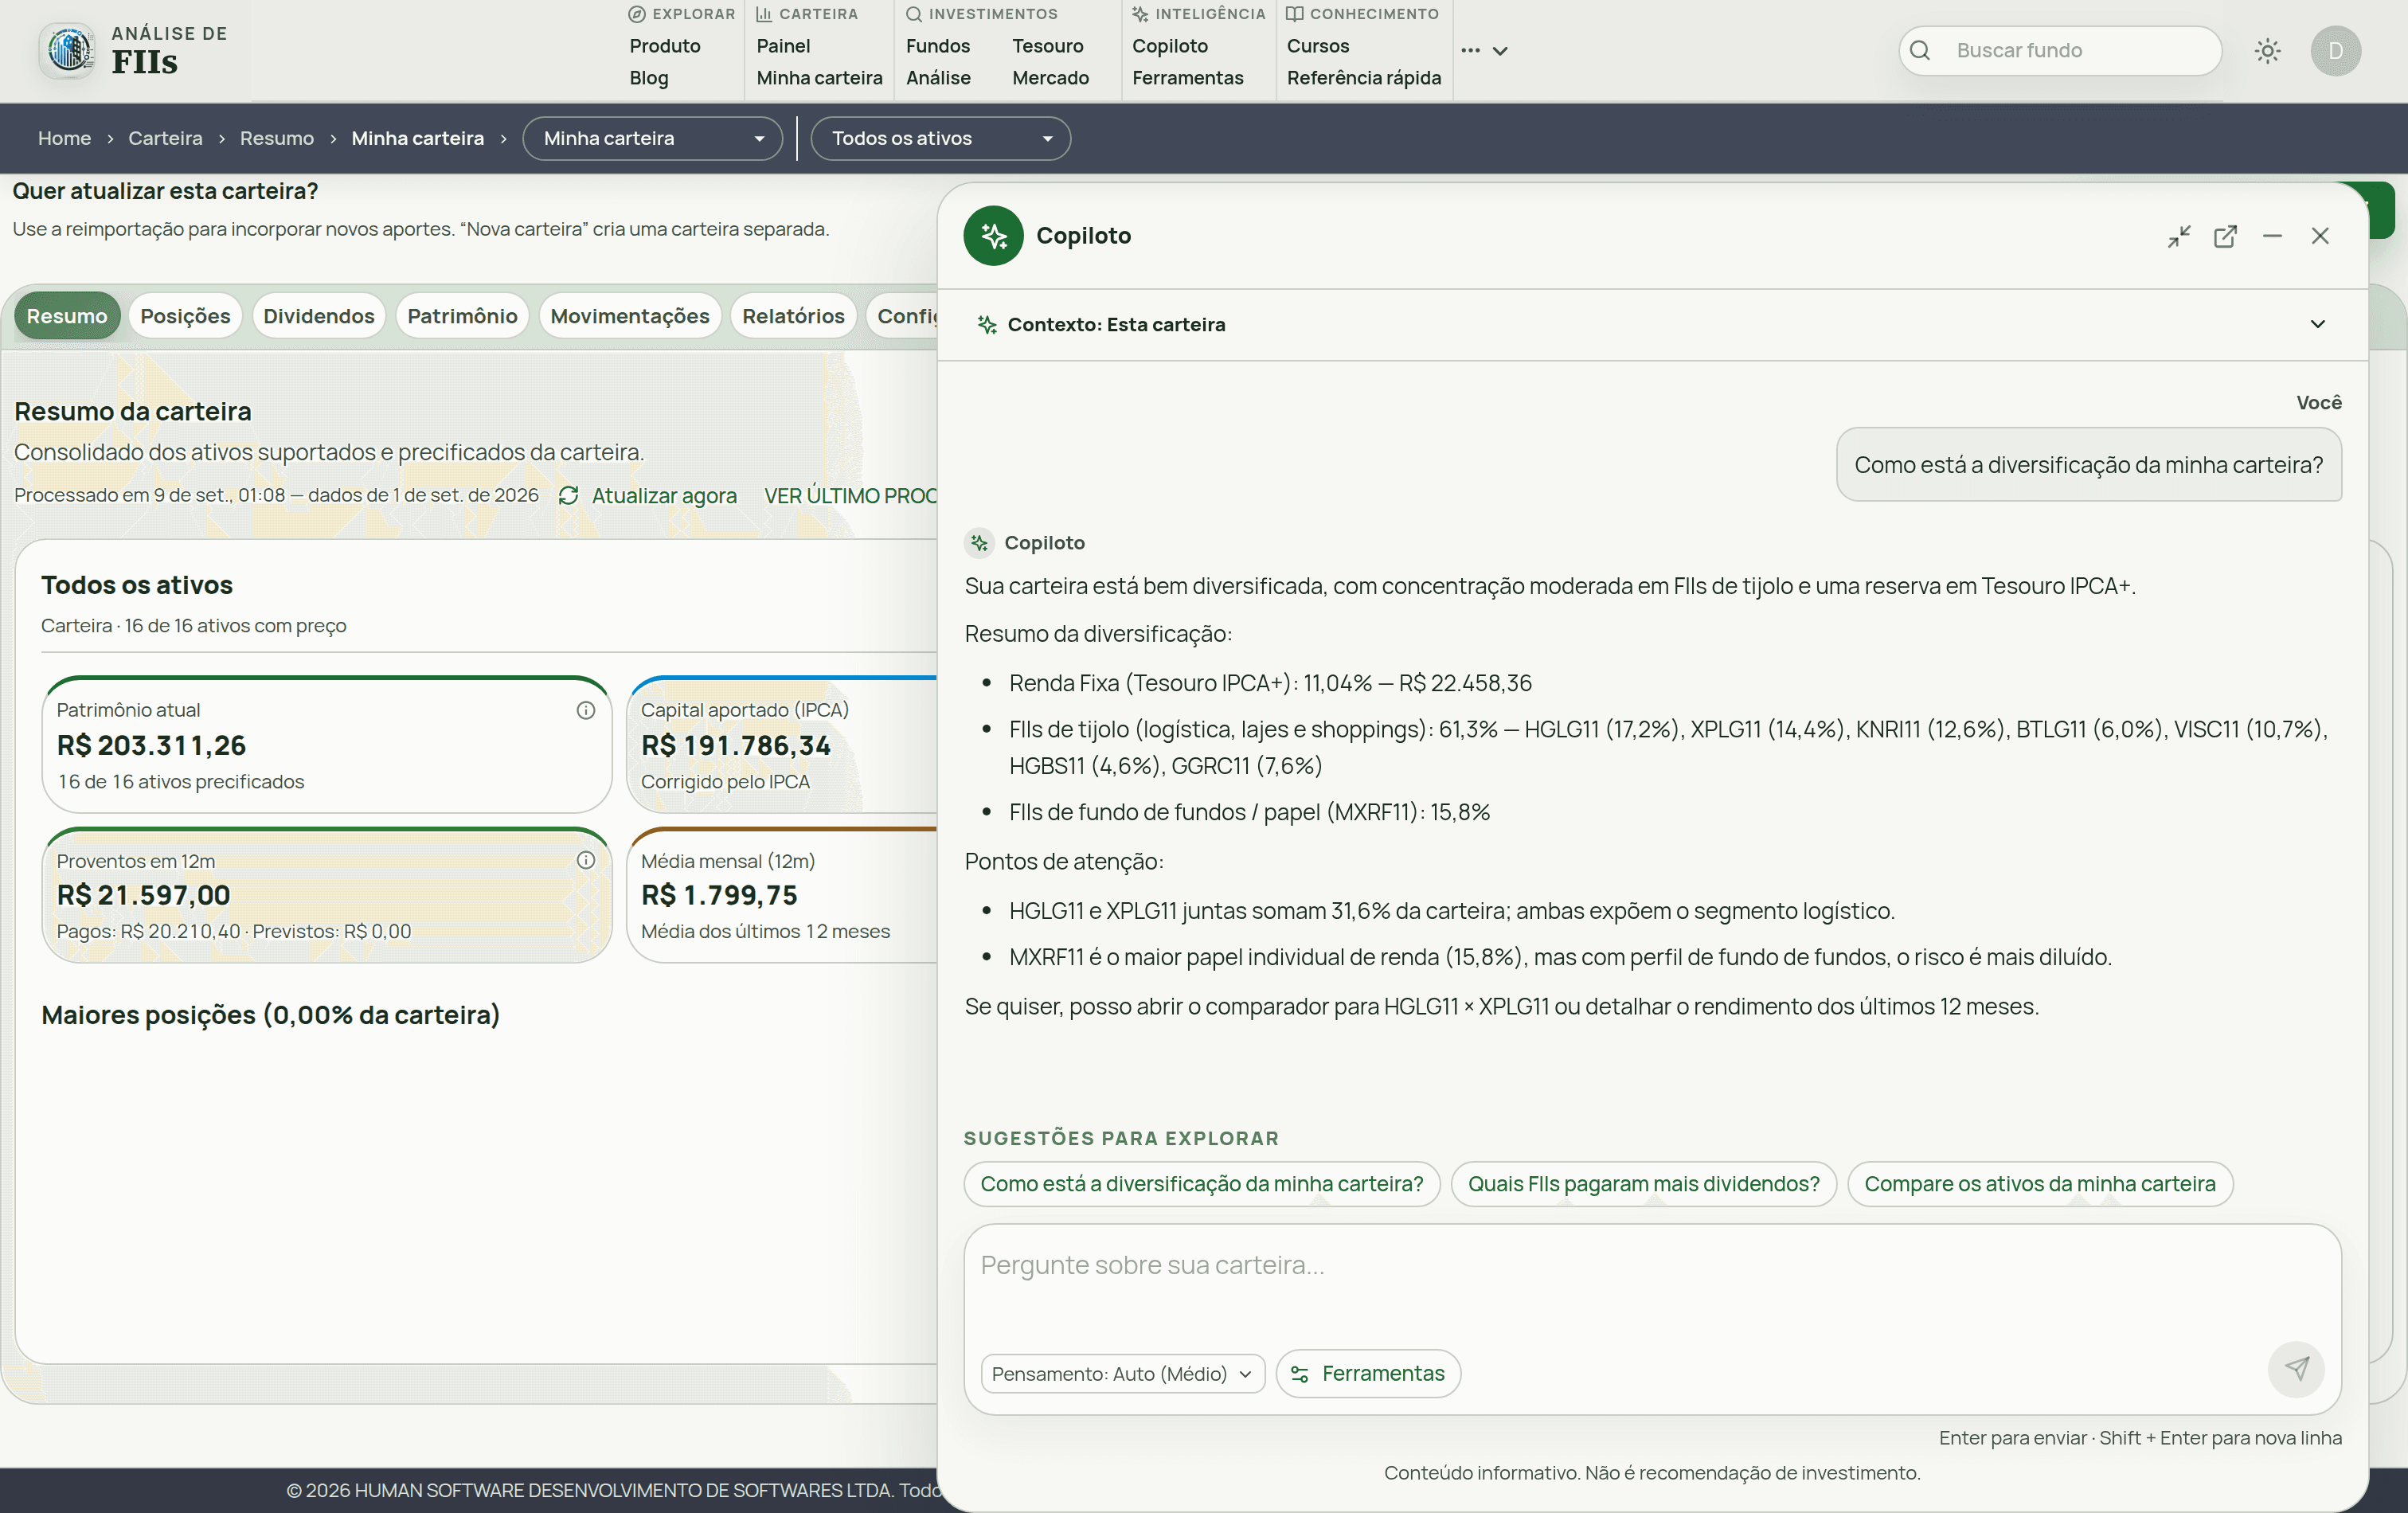Click the green Copiloto sparkle avatar
This screenshot has height=1513, width=2408.
click(993, 236)
